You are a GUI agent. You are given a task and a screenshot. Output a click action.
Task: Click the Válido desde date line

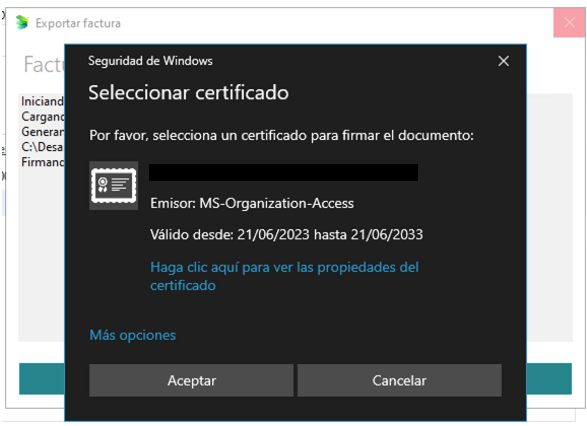[286, 235]
